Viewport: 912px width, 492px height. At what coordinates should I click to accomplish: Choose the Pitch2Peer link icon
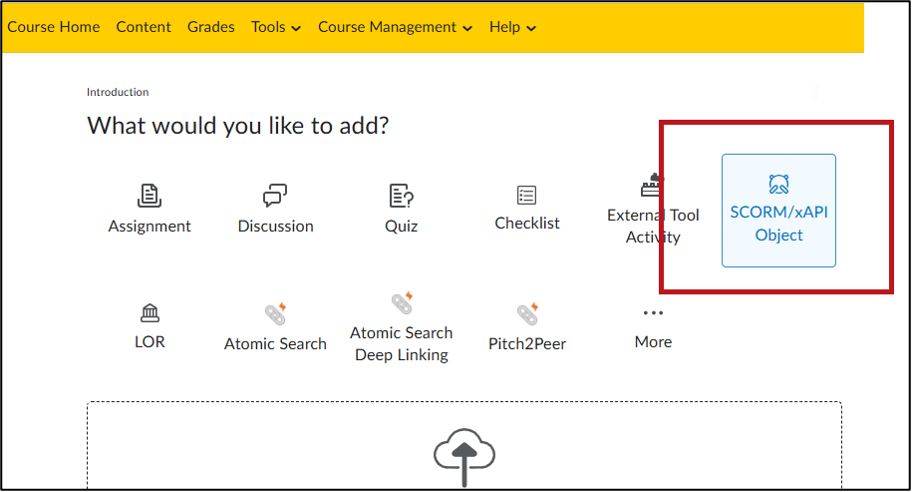pos(528,313)
